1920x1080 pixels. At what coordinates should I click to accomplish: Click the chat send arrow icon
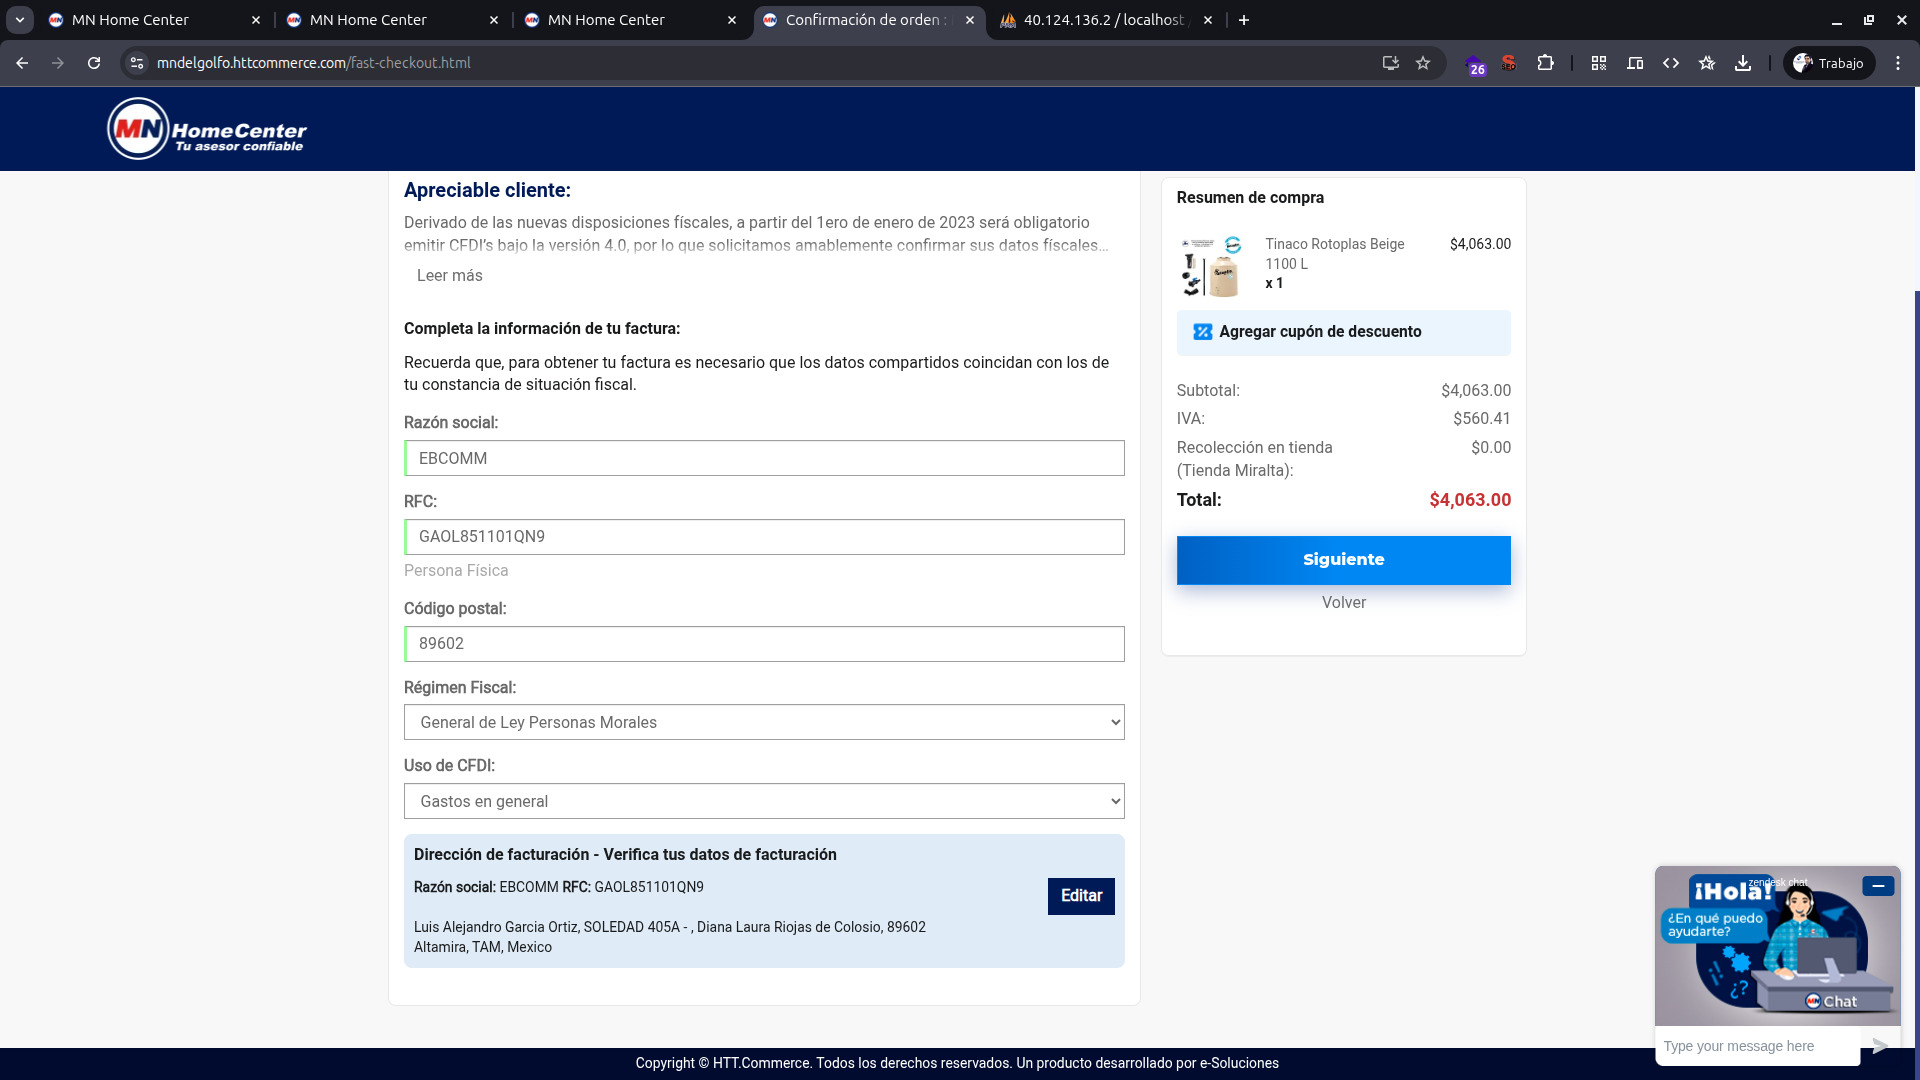(x=1880, y=1046)
